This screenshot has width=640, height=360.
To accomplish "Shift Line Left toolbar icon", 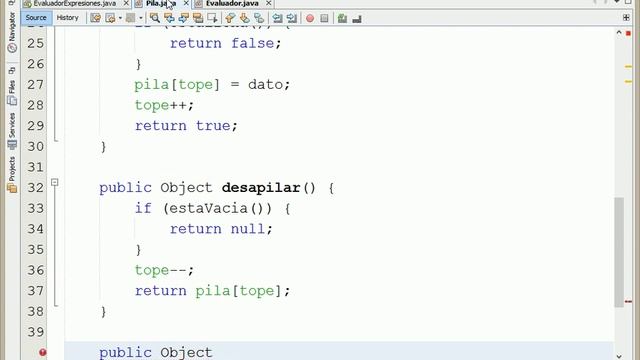I will 277,18.
